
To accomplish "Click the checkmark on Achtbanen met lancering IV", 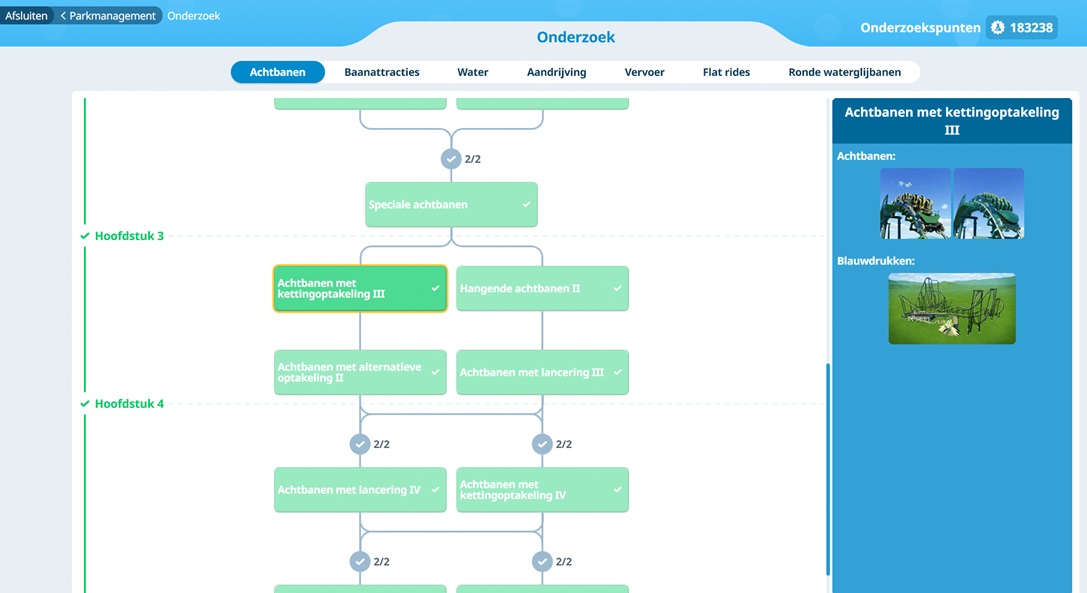I will (x=435, y=490).
